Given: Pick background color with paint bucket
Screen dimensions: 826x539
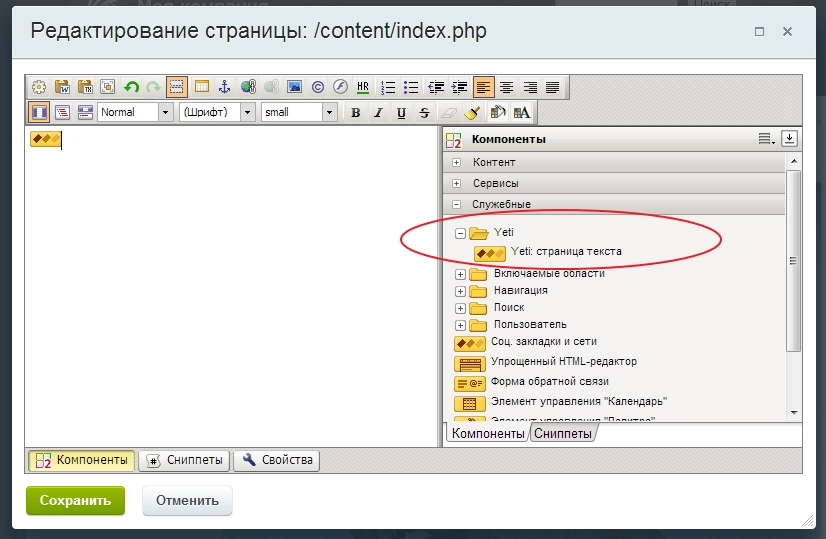Looking at the screenshot, I should [497, 112].
